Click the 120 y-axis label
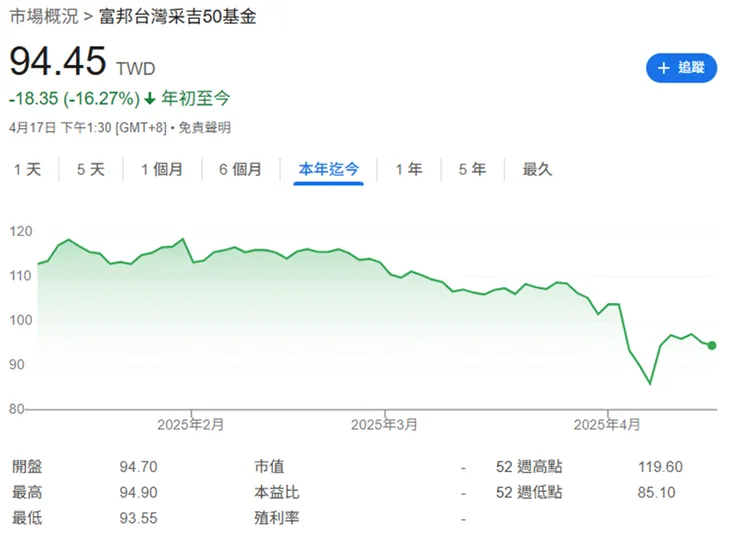Viewport: 740px width, 538px height. click(21, 231)
